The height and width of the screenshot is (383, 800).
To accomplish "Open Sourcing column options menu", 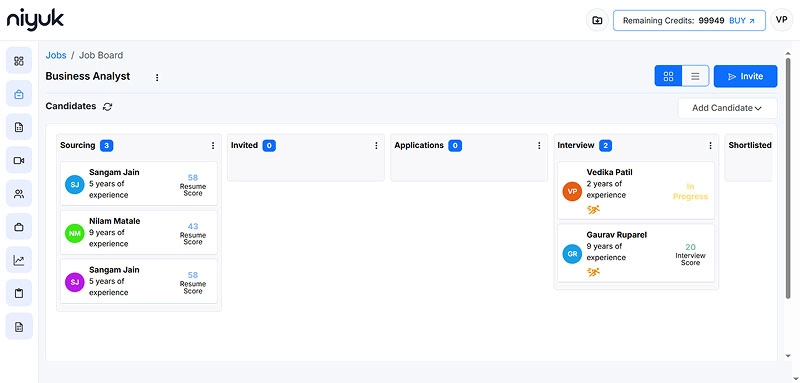I will 213,146.
